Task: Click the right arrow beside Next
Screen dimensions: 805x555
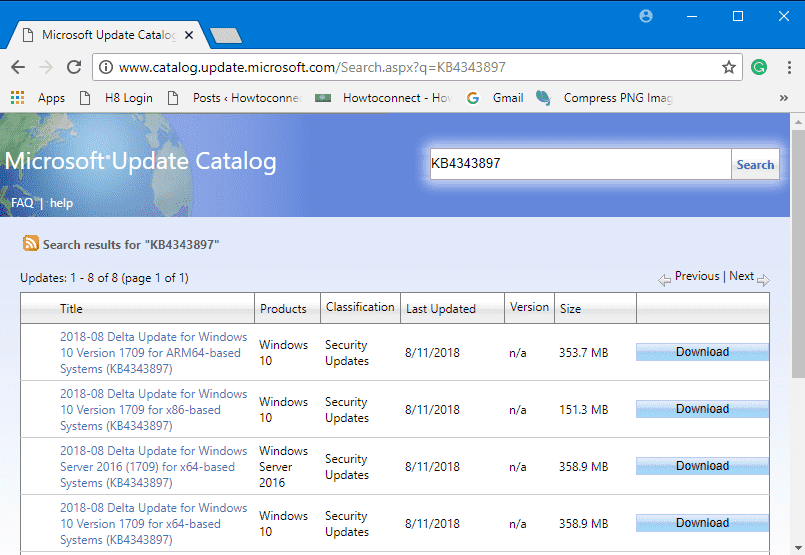Action: [x=763, y=280]
